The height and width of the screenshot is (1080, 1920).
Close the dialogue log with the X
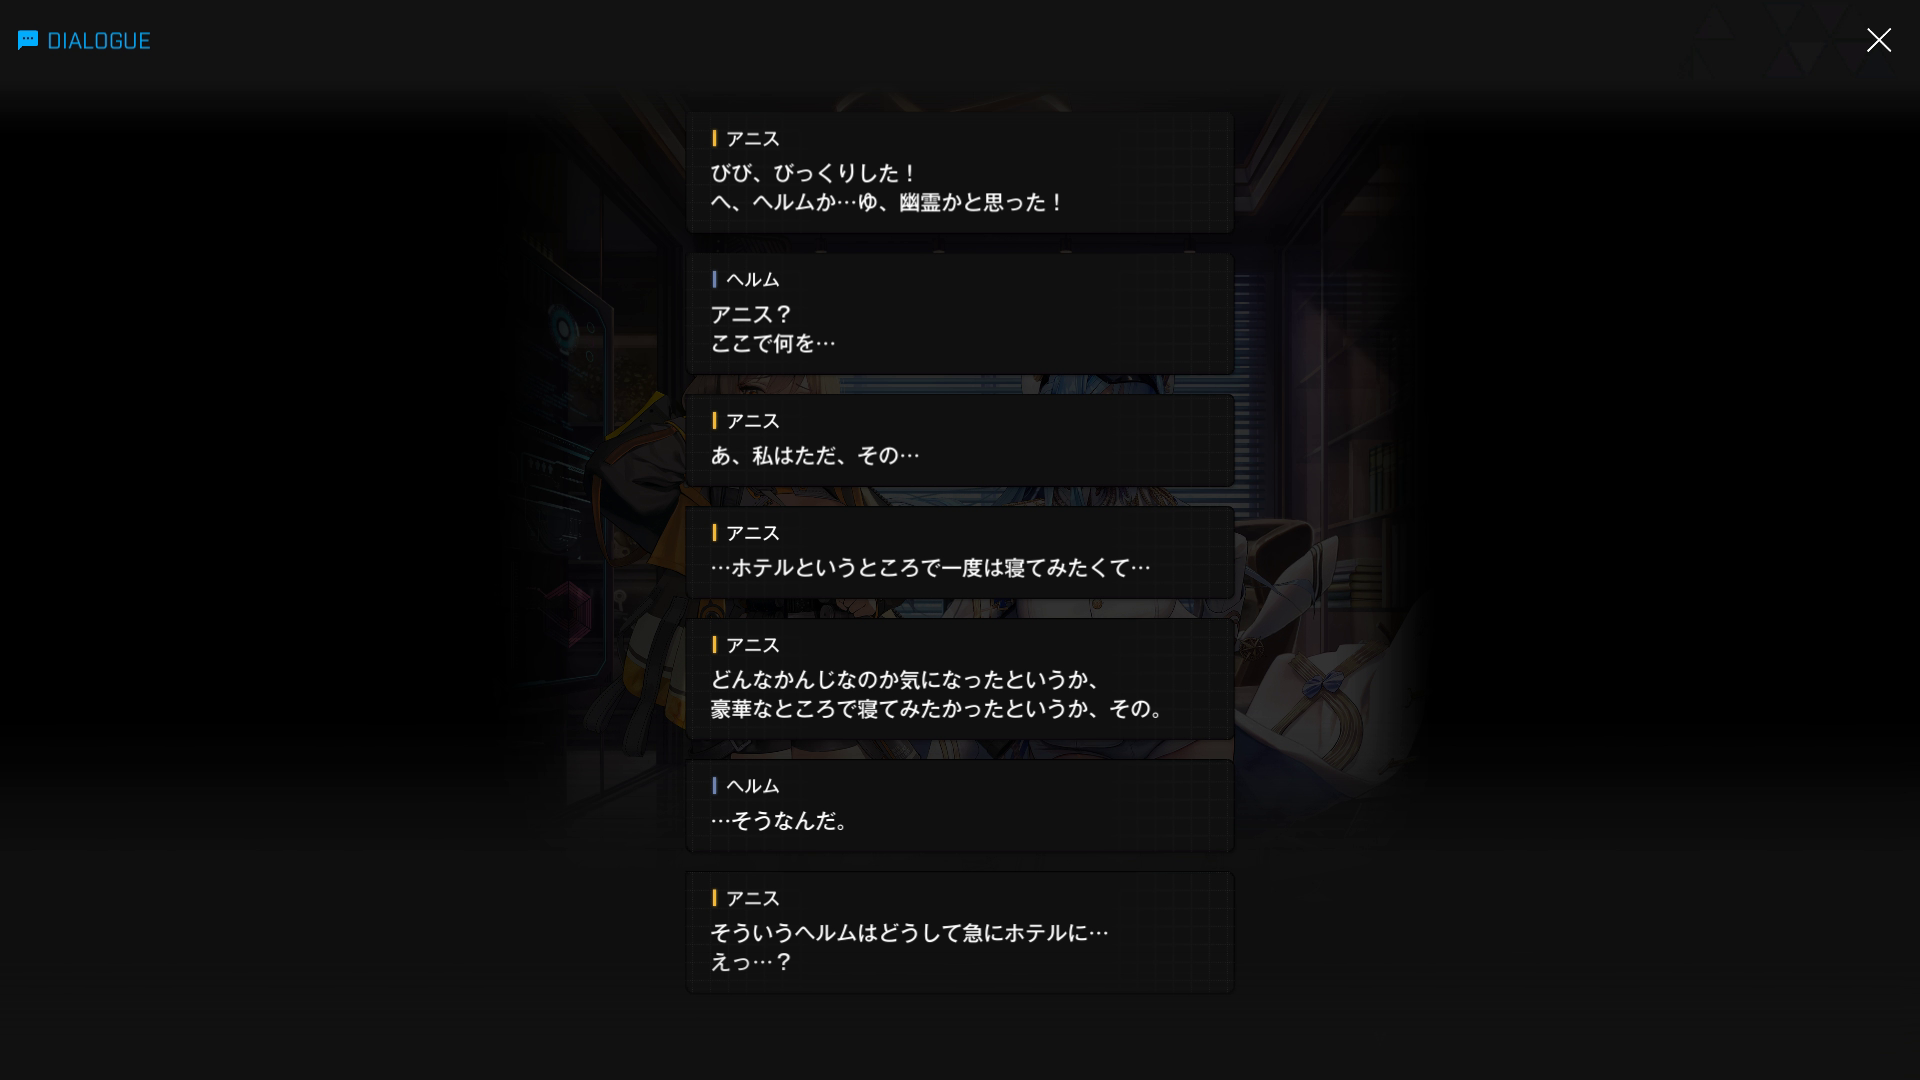(x=1878, y=40)
